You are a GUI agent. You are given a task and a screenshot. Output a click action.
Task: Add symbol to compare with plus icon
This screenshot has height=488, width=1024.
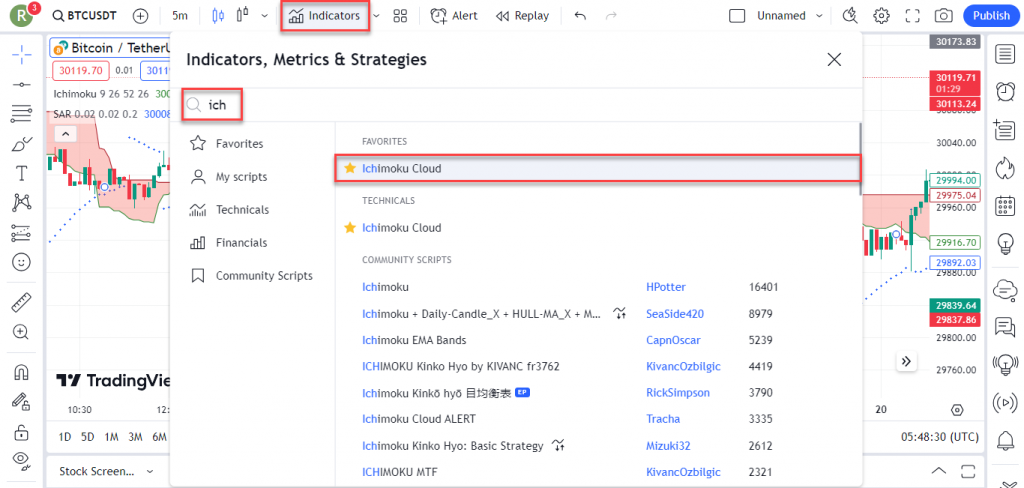pos(140,16)
